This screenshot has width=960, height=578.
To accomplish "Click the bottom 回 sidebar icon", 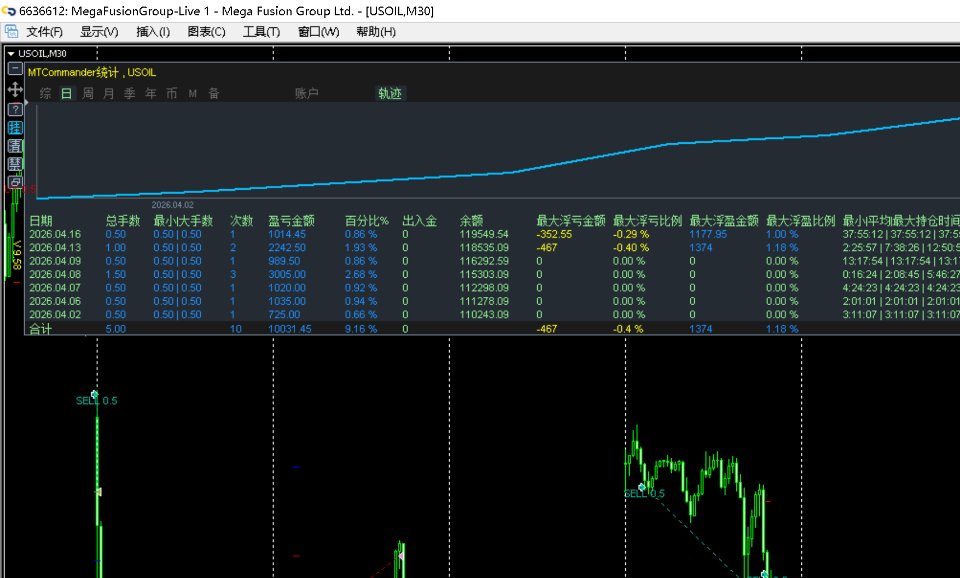I will pos(14,181).
